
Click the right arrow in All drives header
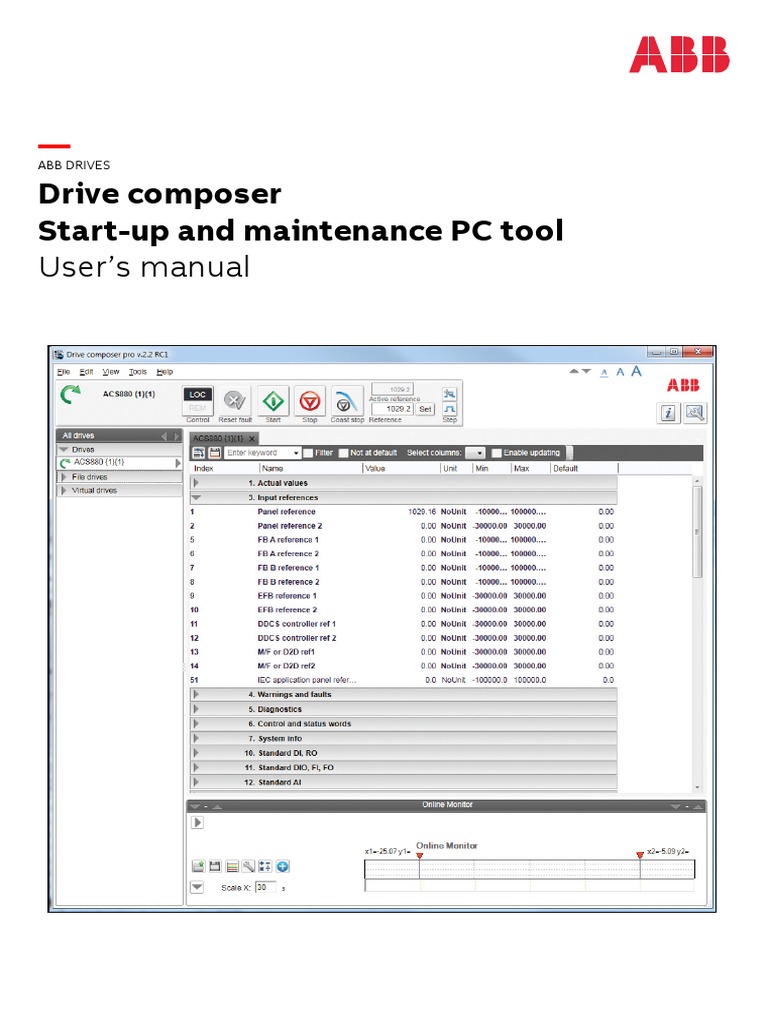pyautogui.click(x=176, y=436)
